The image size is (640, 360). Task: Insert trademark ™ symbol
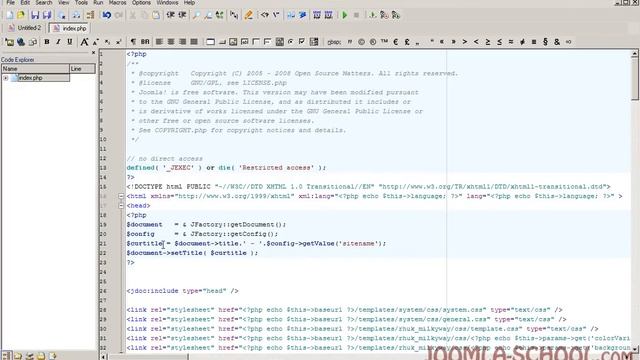click(x=384, y=42)
